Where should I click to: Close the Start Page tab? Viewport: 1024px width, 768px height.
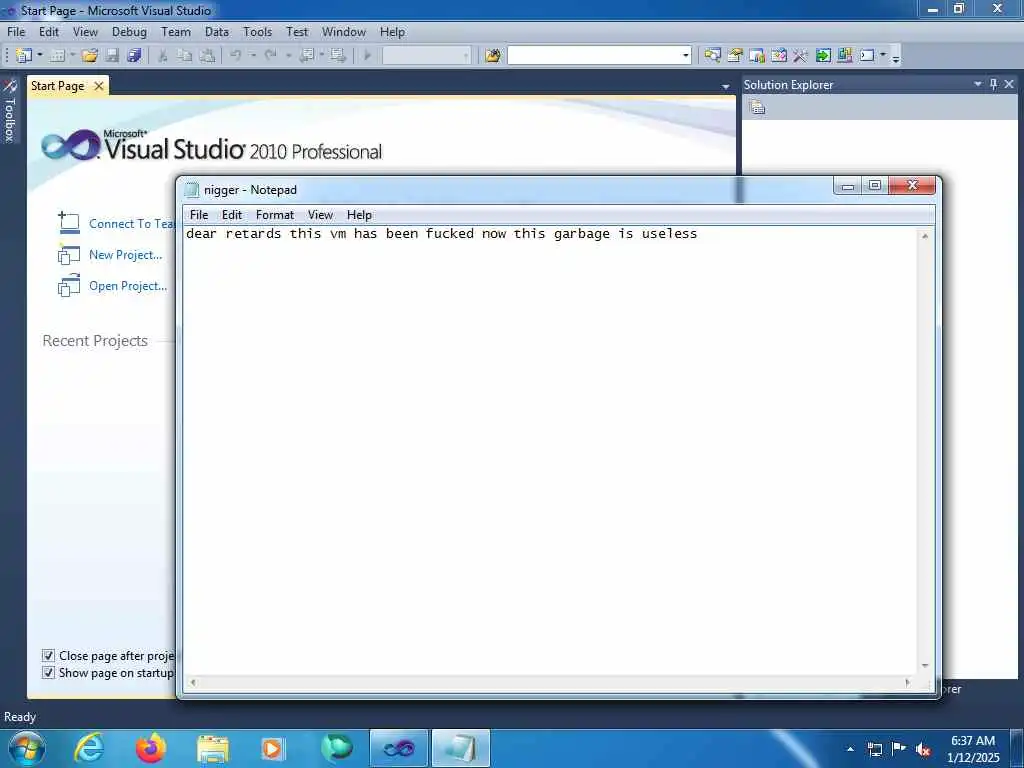point(99,86)
